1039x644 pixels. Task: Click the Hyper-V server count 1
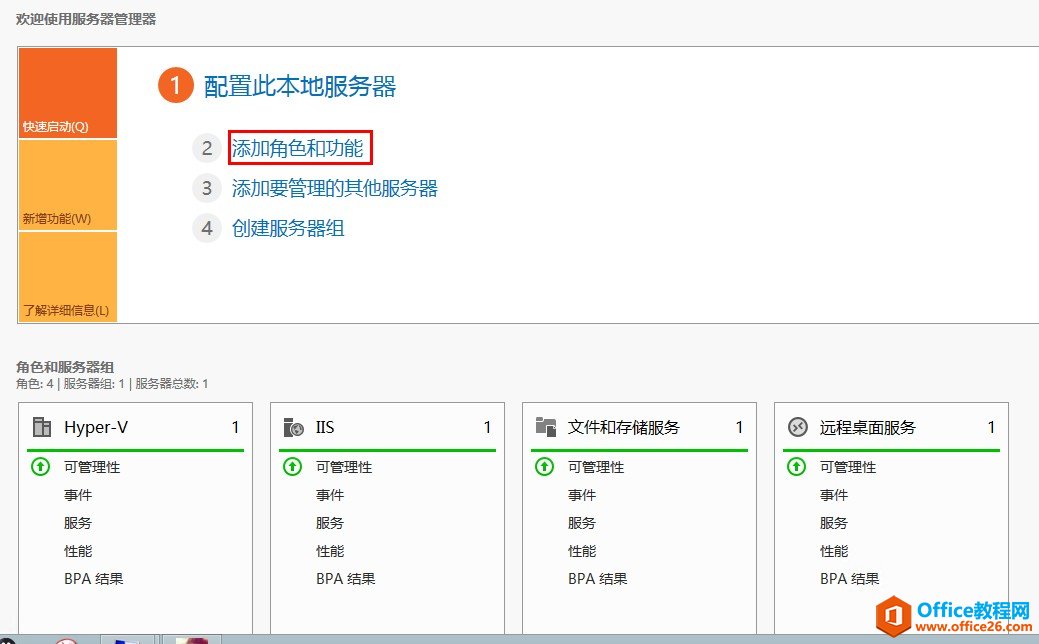coord(235,427)
